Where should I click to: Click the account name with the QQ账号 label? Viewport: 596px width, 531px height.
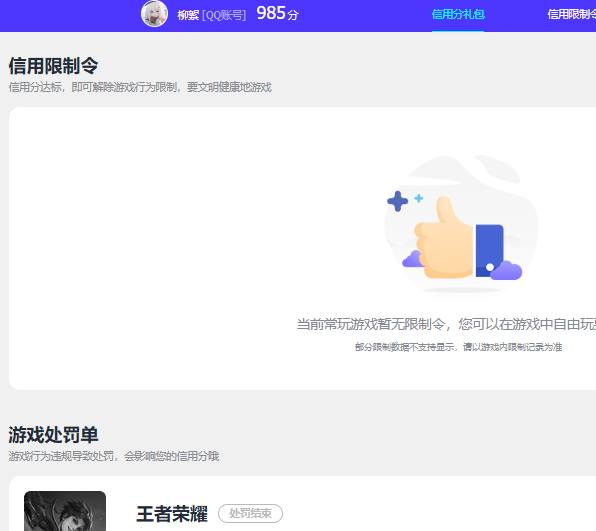coord(211,15)
